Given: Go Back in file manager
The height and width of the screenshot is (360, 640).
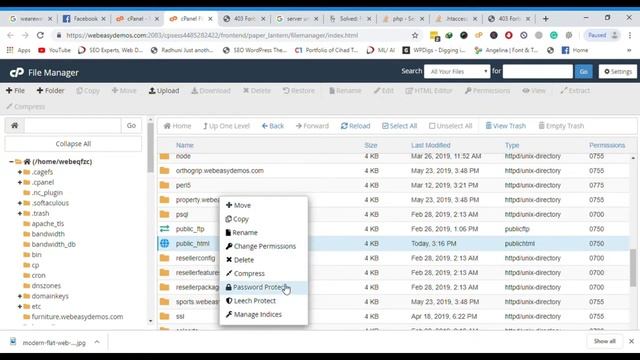Looking at the screenshot, I should (273, 126).
